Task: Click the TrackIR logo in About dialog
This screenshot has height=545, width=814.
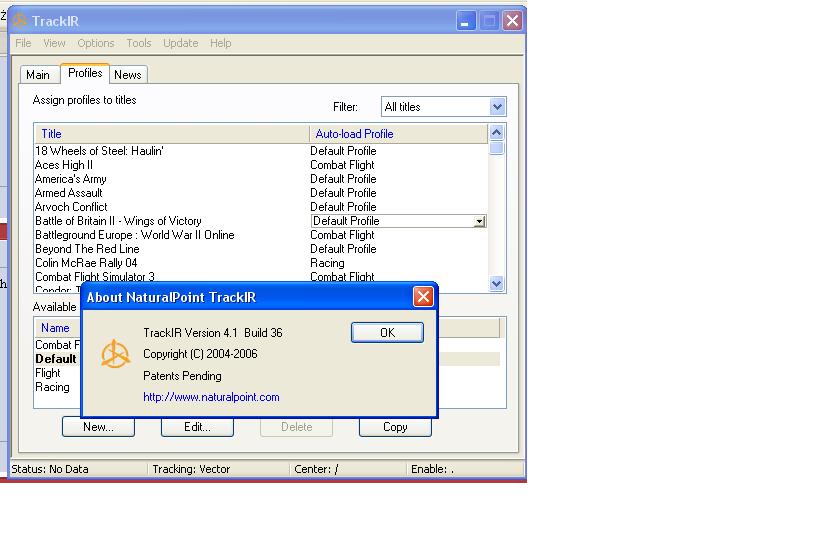Action: click(x=115, y=354)
